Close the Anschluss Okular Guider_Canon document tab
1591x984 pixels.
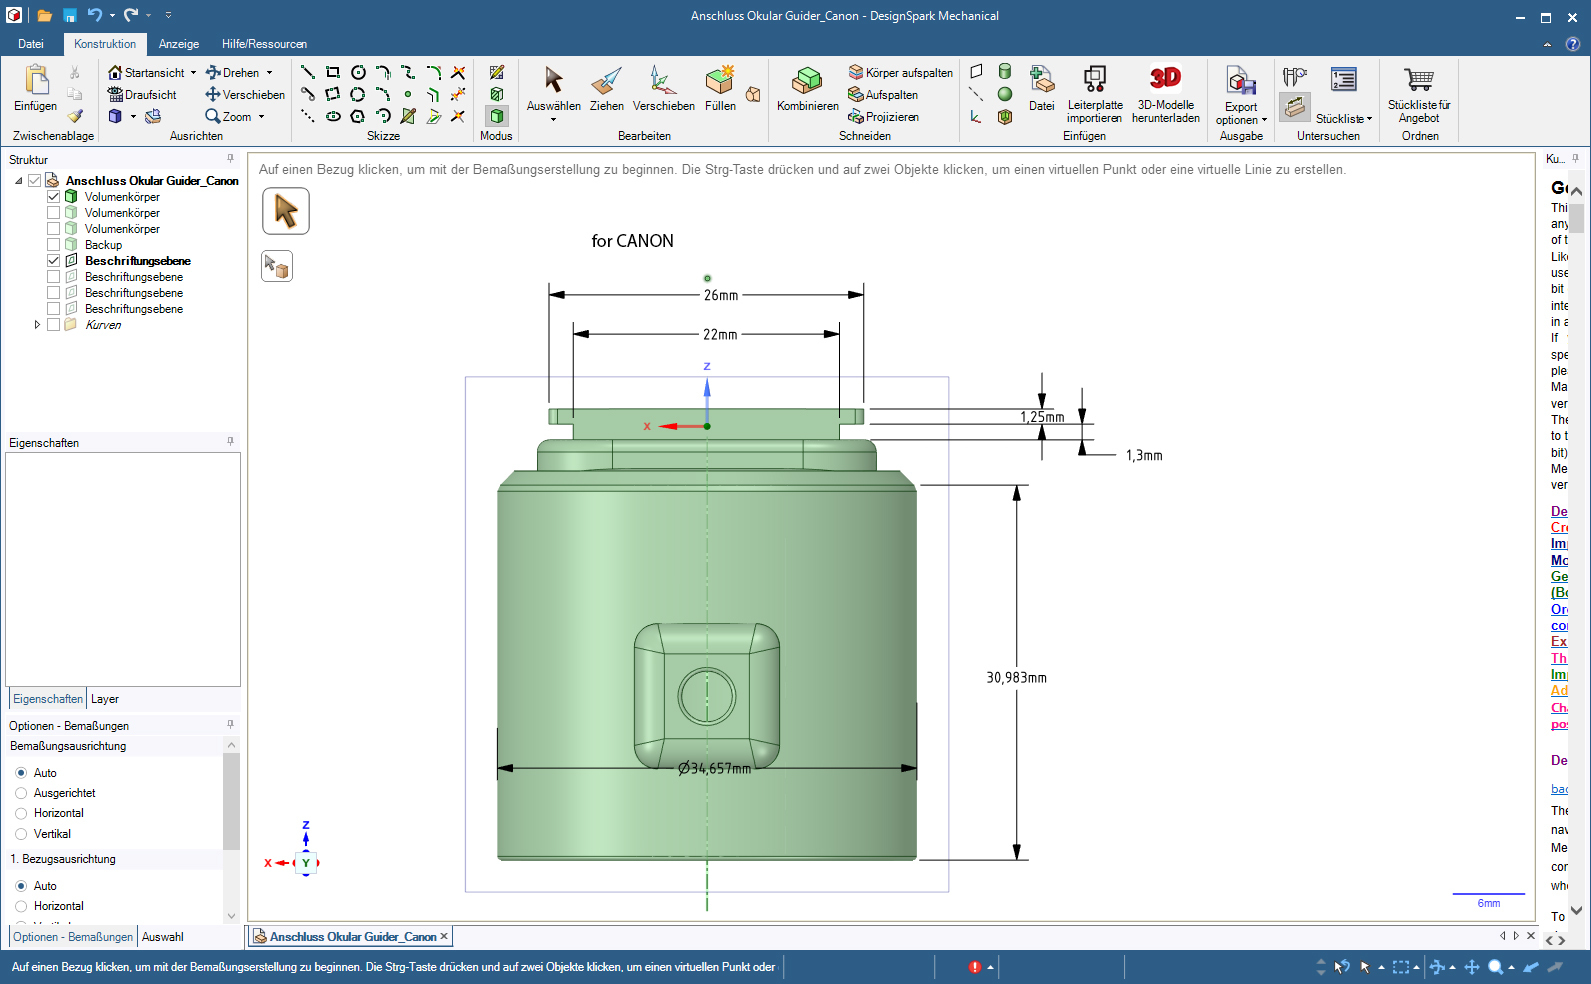coord(444,937)
